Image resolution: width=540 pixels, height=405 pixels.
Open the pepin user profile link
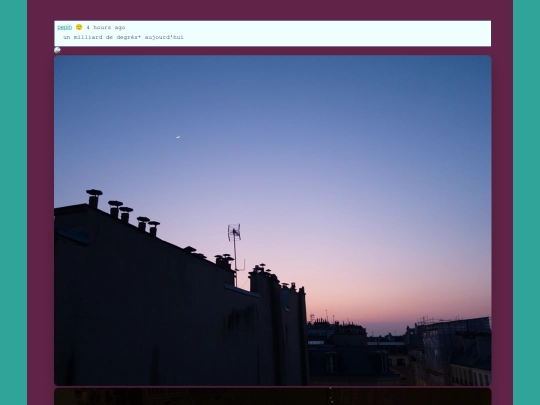(64, 27)
